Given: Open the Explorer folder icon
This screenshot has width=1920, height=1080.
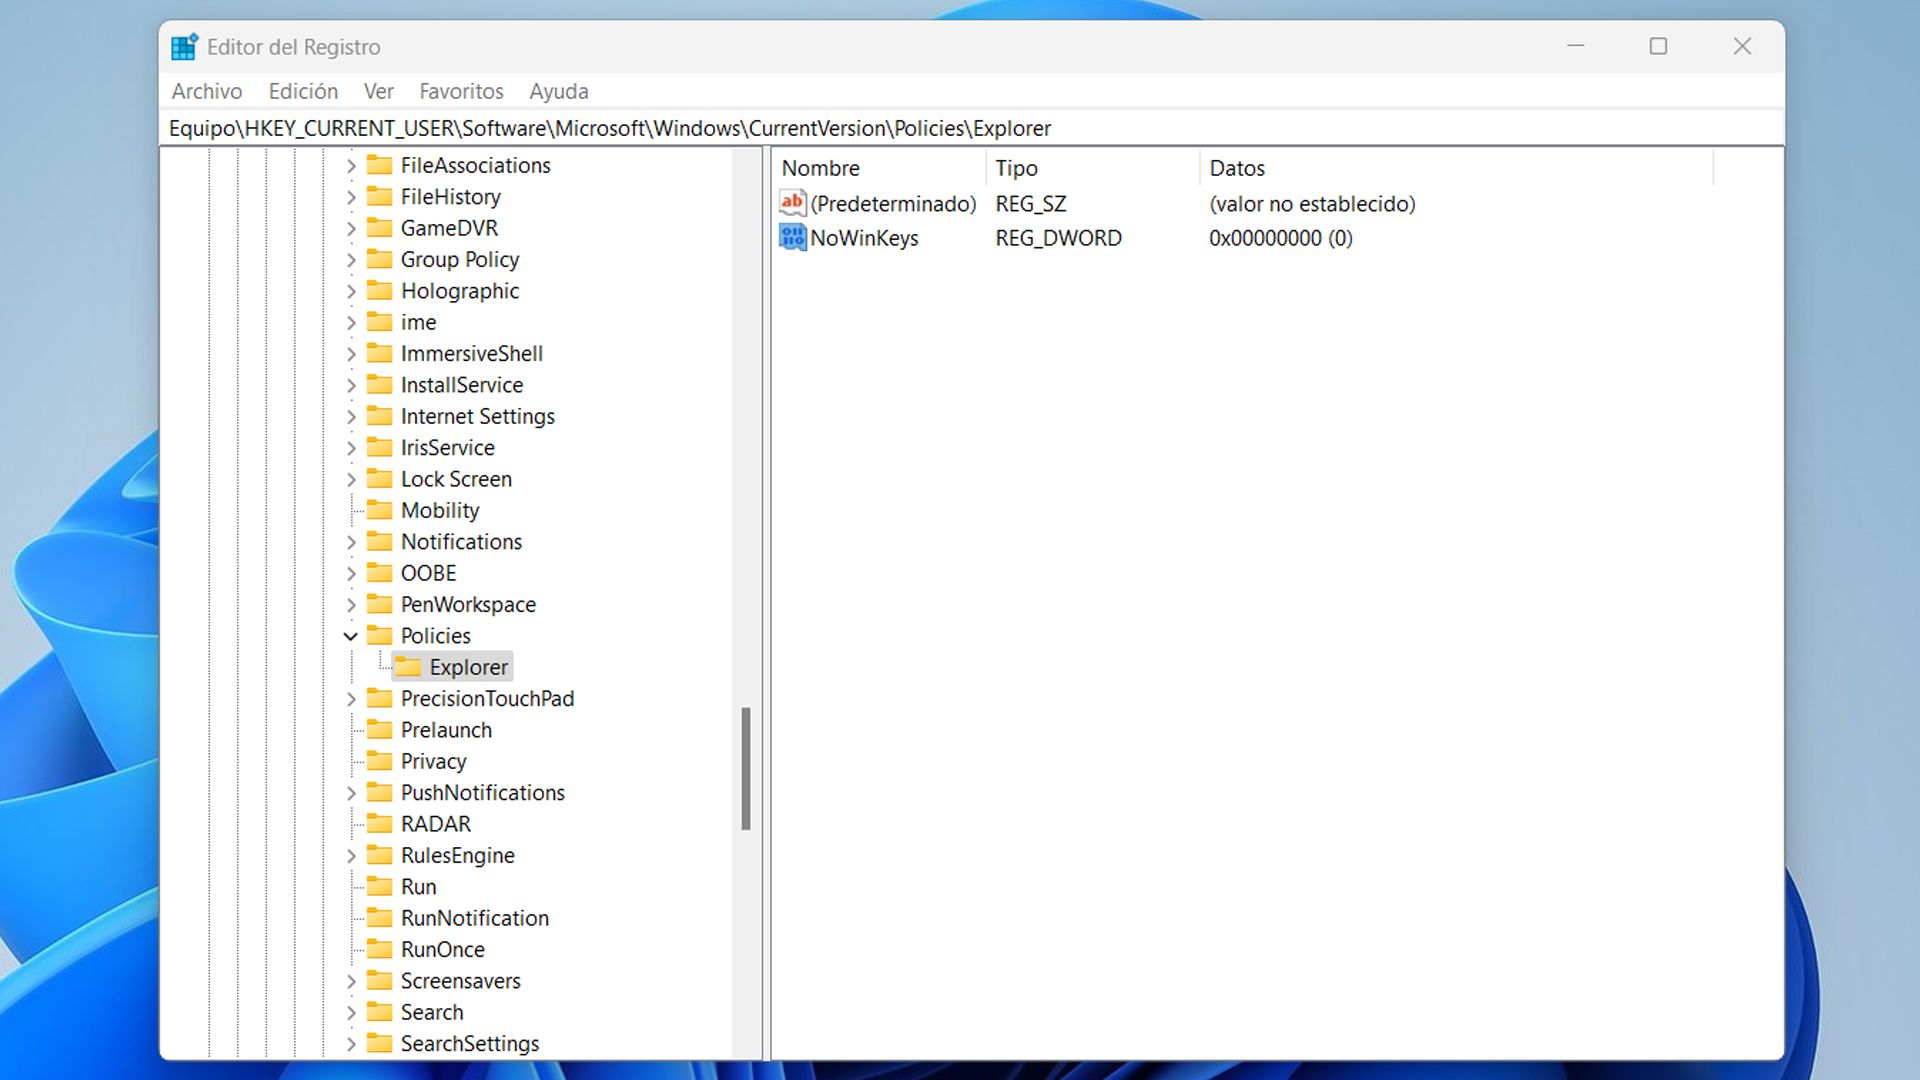Looking at the screenshot, I should pyautogui.click(x=410, y=666).
